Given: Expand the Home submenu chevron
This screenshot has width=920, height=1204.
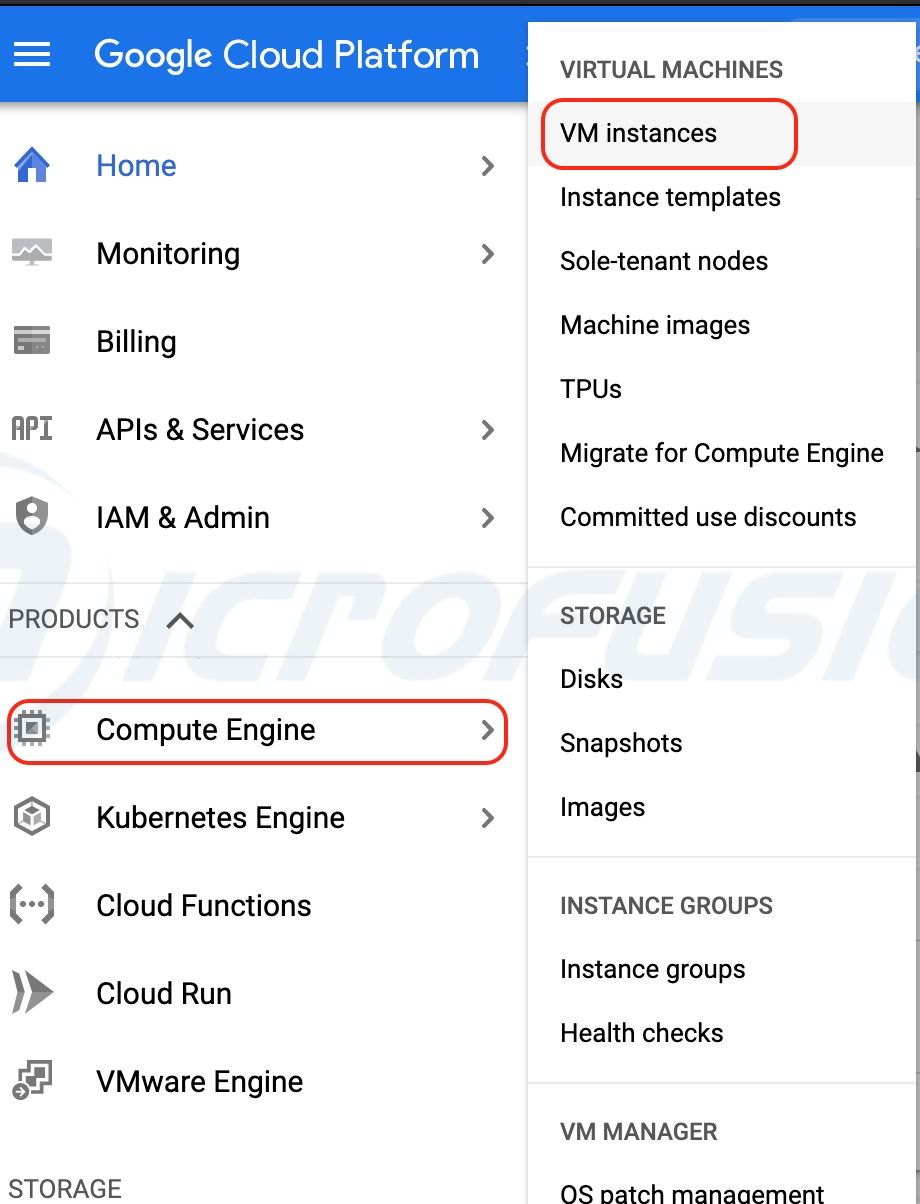Looking at the screenshot, I should coord(488,166).
